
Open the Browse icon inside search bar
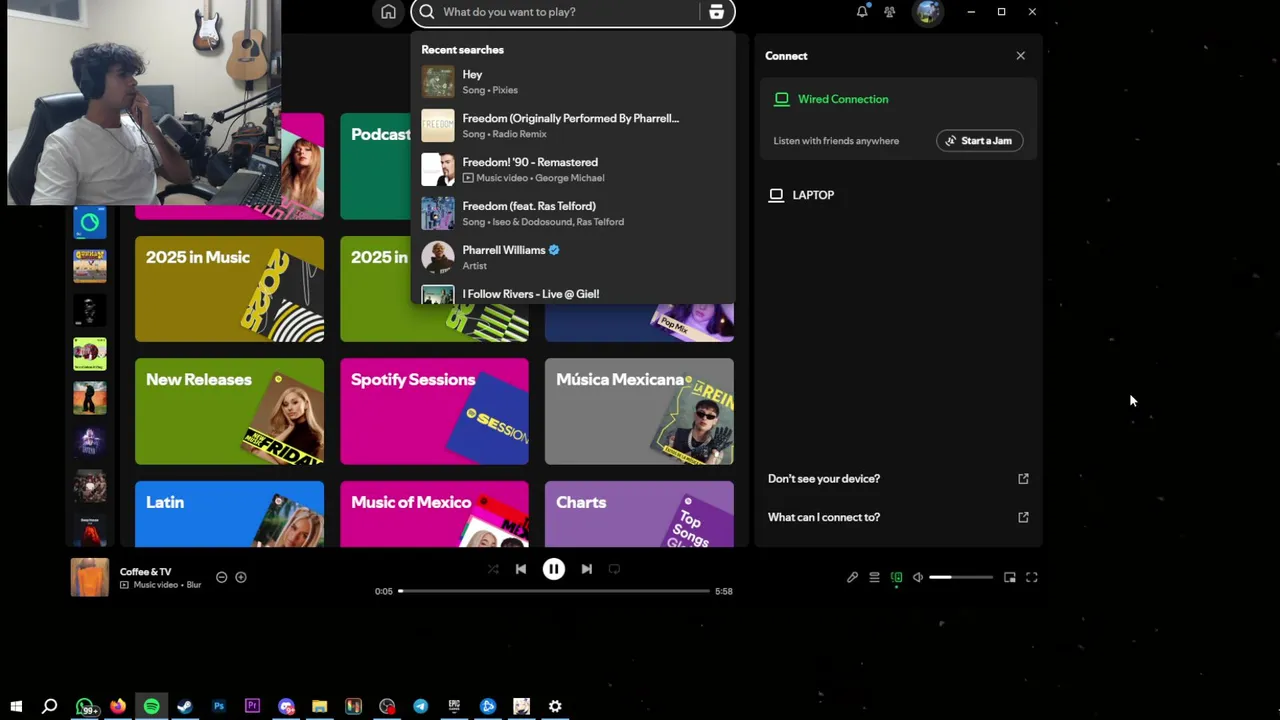[x=716, y=12]
